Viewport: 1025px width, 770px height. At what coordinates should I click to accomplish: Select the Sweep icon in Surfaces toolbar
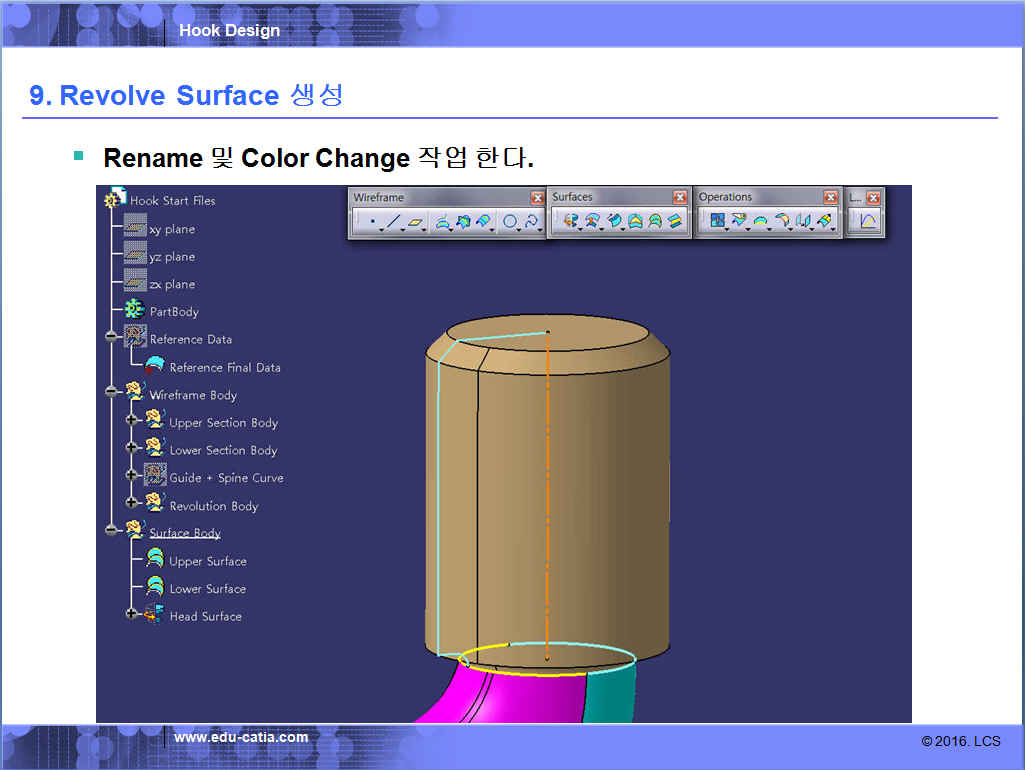pyautogui.click(x=614, y=222)
